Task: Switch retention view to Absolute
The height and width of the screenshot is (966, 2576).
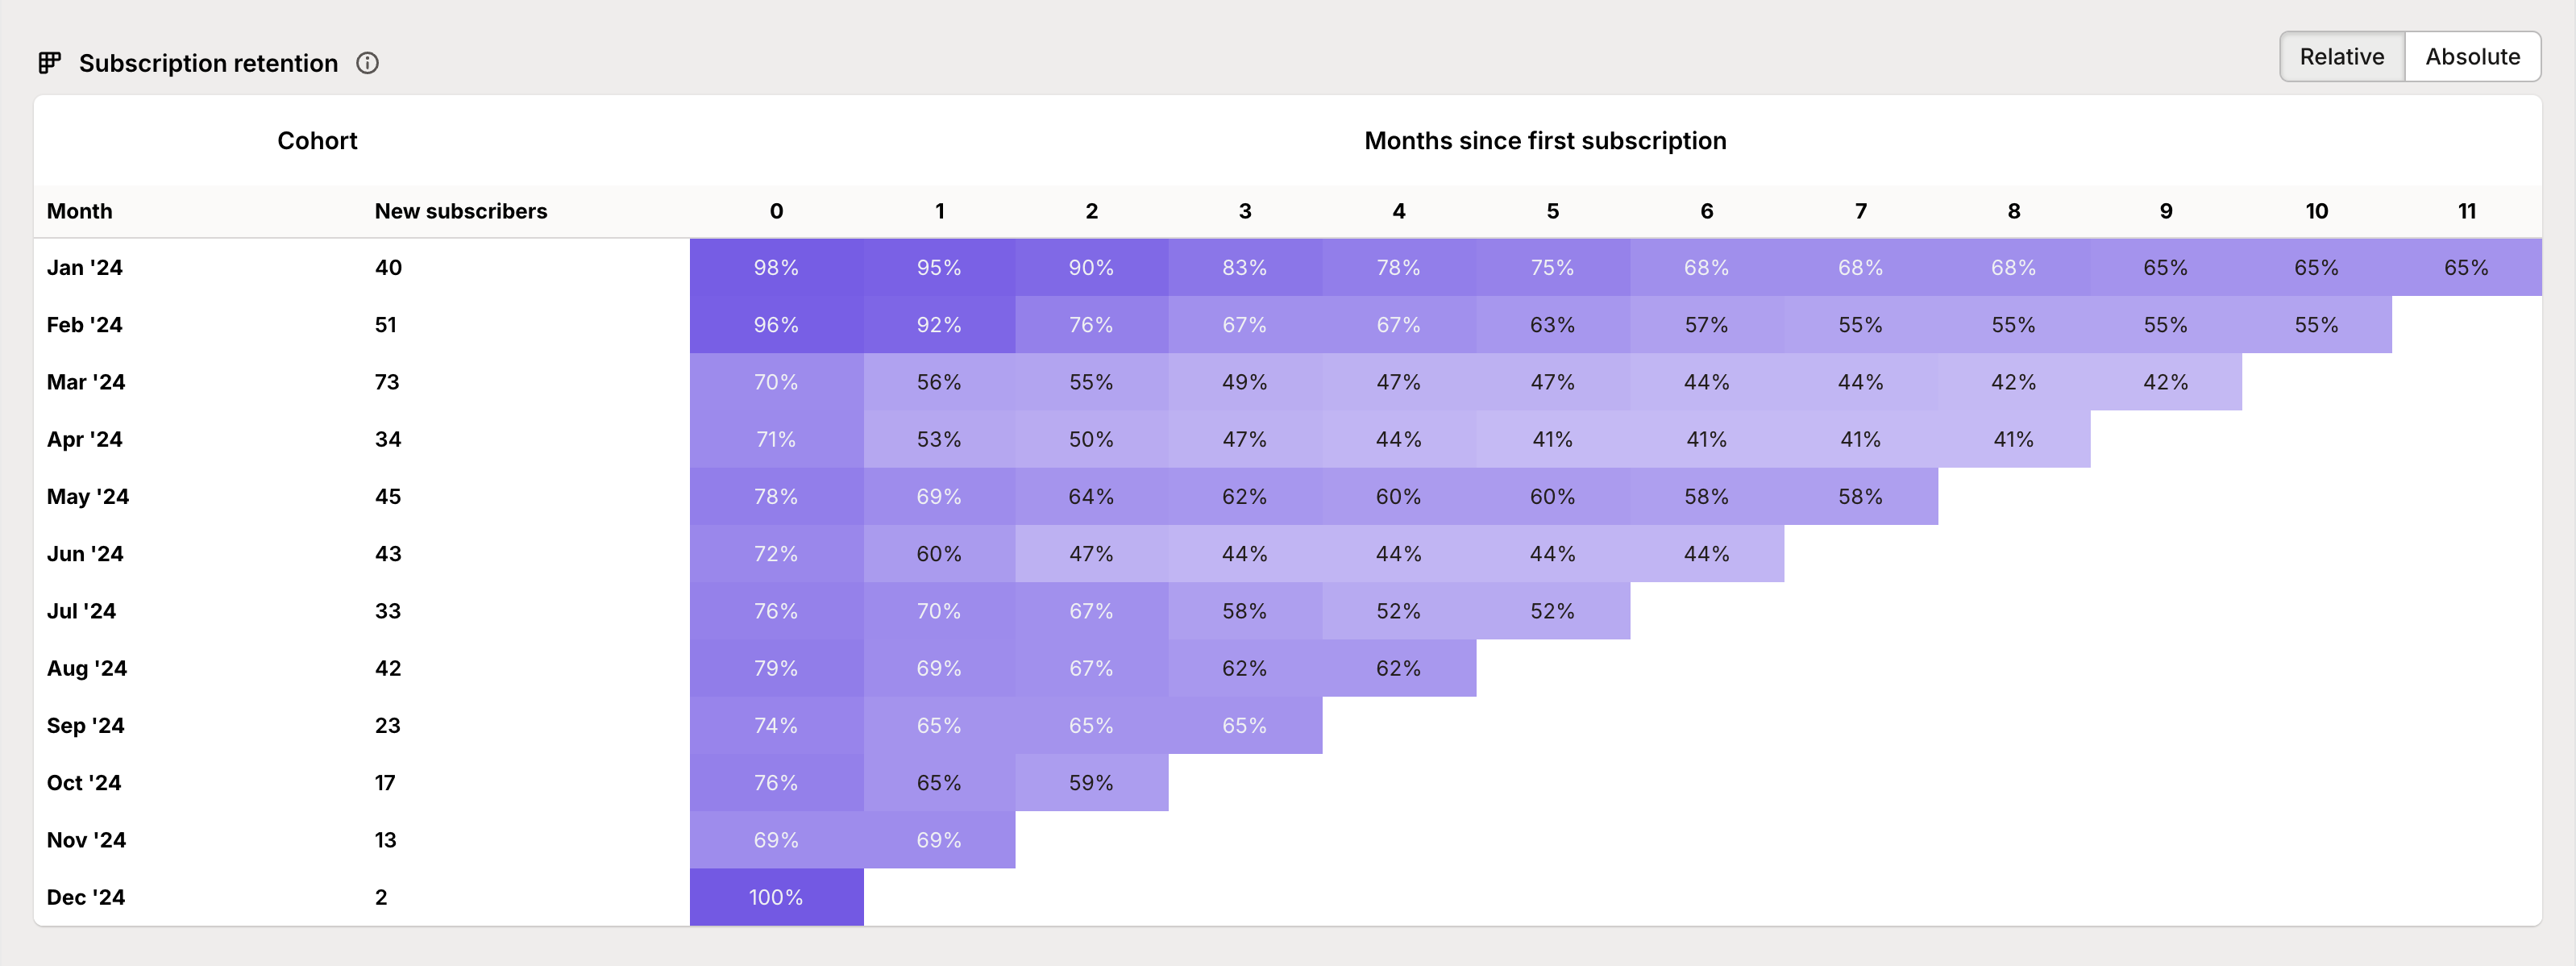Action: (x=2472, y=56)
